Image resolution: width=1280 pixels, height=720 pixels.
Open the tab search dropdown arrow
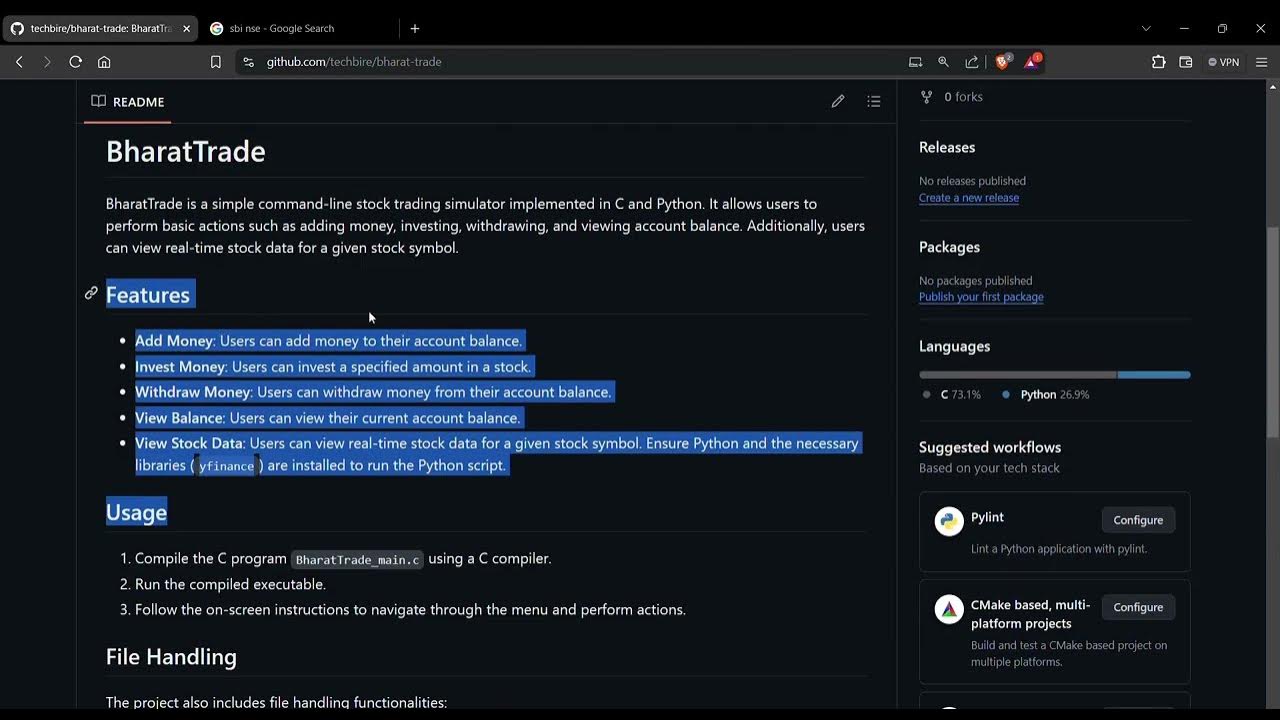(1146, 28)
